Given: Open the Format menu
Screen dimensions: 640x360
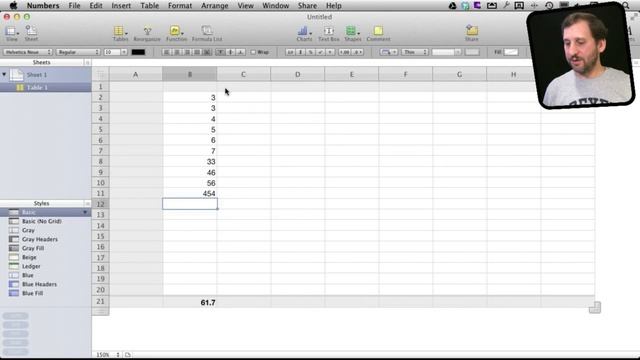Looking at the screenshot, I should point(180,6).
